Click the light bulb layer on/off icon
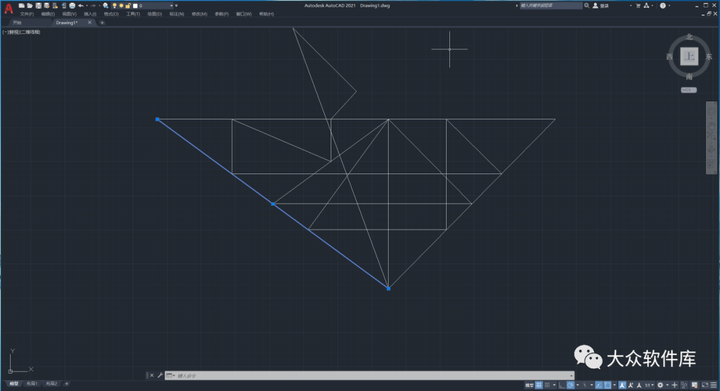The height and width of the screenshot is (391, 720). coord(114,6)
